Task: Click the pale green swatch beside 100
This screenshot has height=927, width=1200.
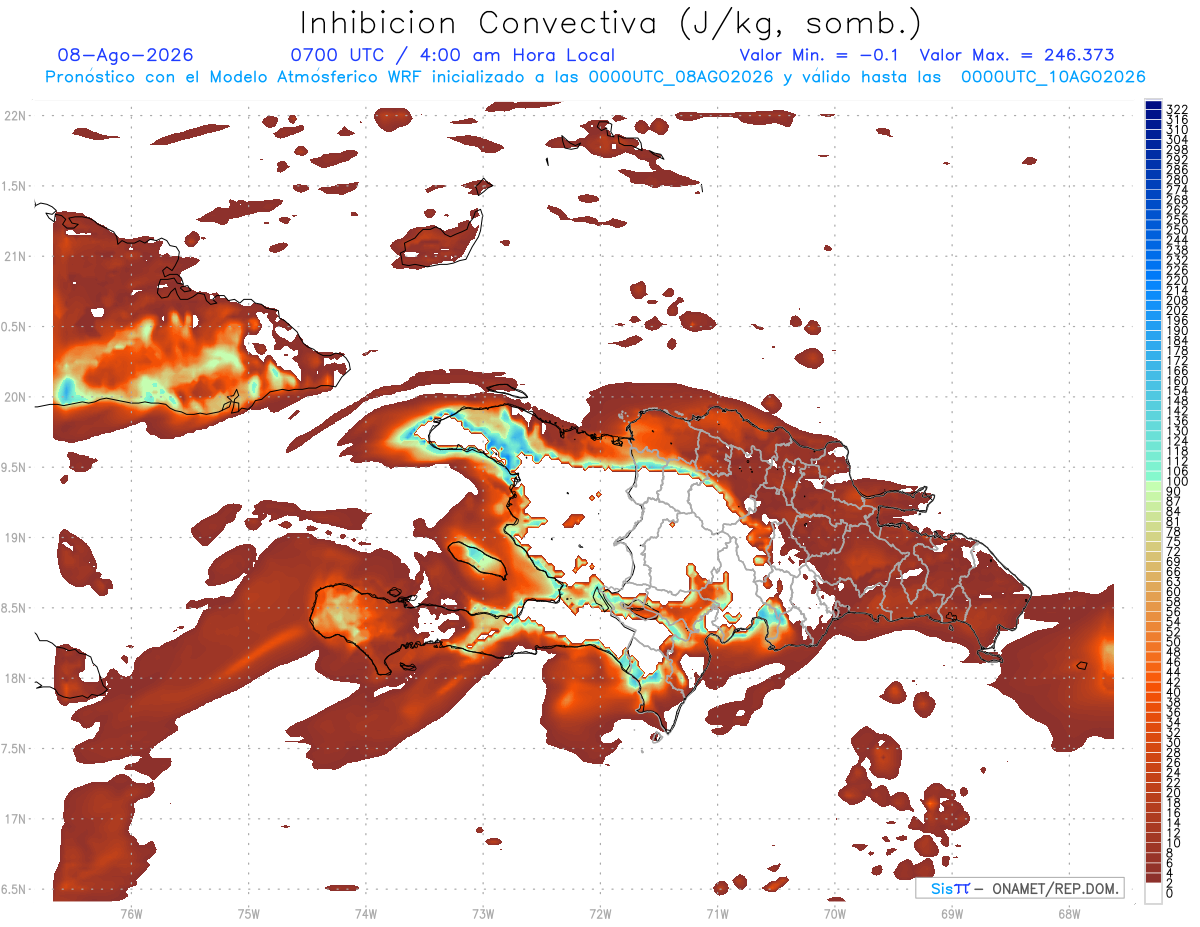Action: (x=1153, y=485)
